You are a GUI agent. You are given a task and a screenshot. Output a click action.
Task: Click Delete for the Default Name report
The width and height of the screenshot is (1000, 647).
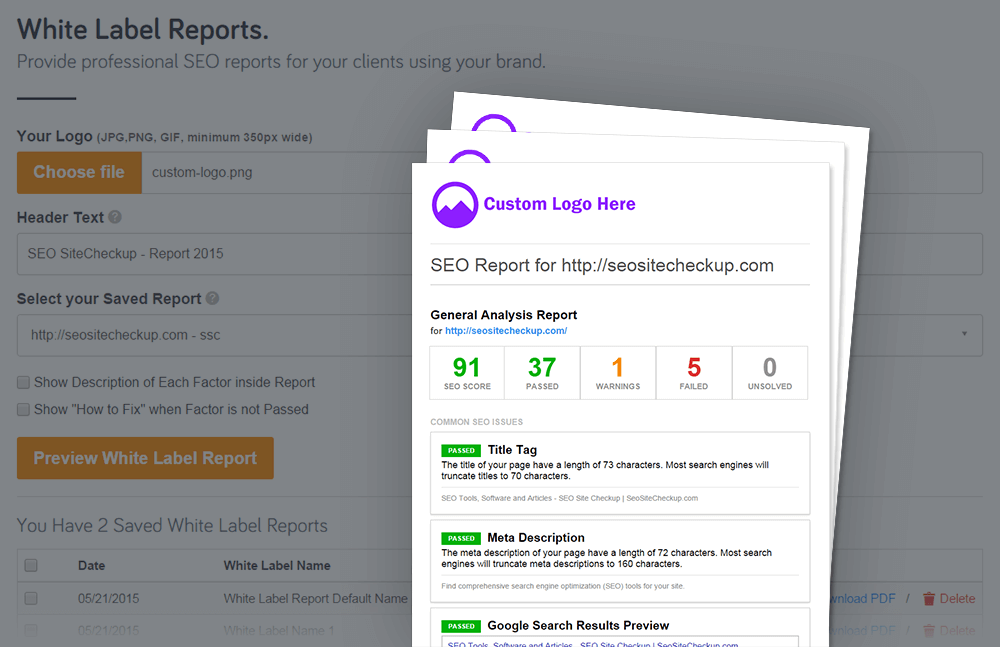click(x=957, y=599)
